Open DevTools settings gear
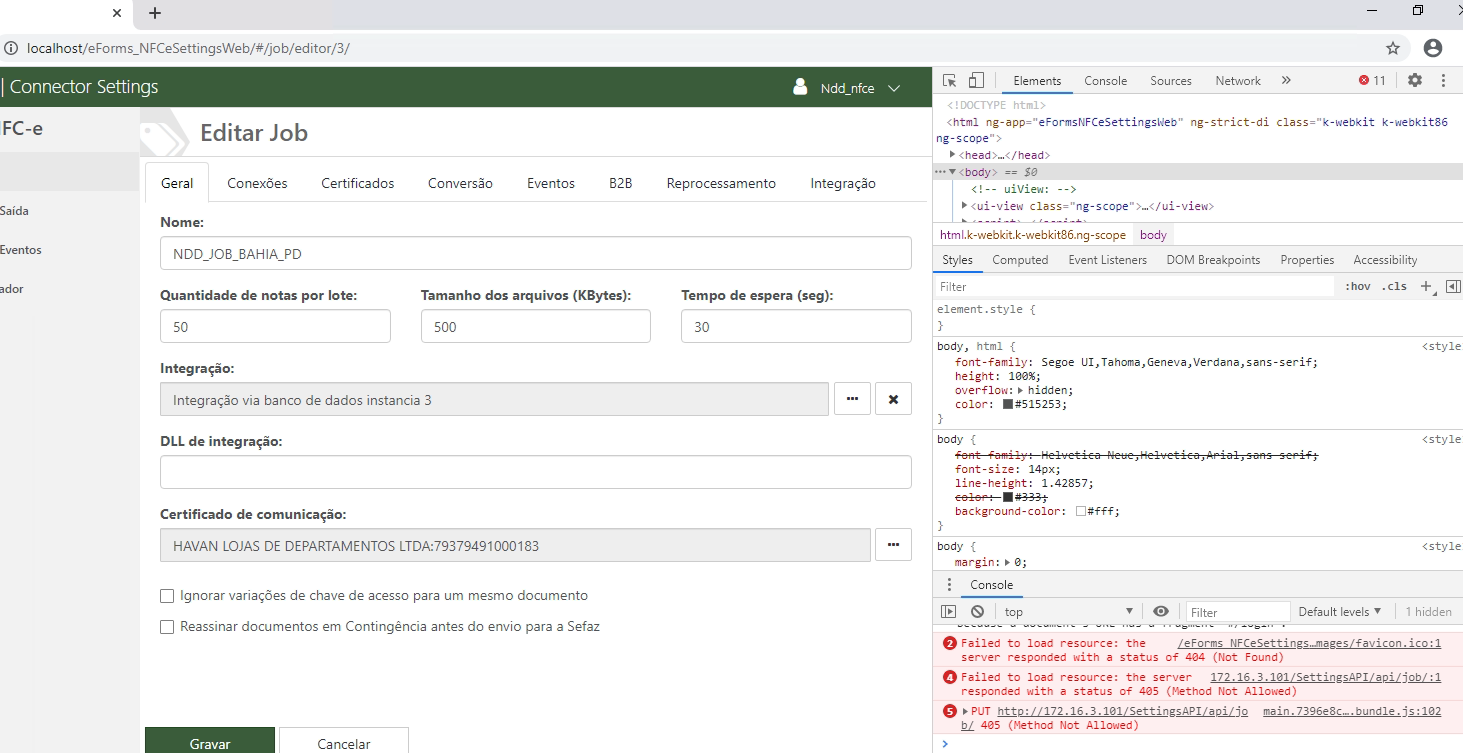Viewport: 1463px width, 753px height. click(x=1414, y=81)
